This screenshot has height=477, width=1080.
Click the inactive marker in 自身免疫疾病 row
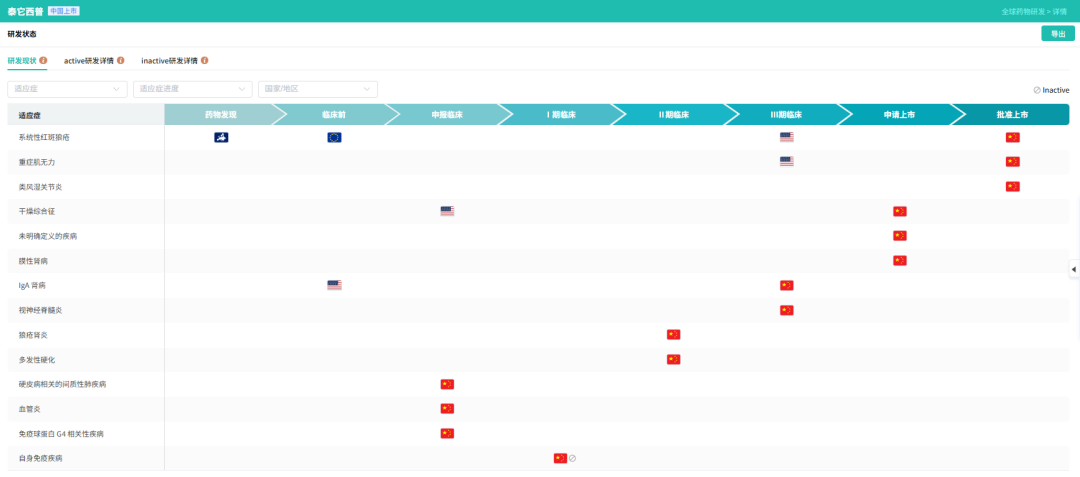point(573,458)
